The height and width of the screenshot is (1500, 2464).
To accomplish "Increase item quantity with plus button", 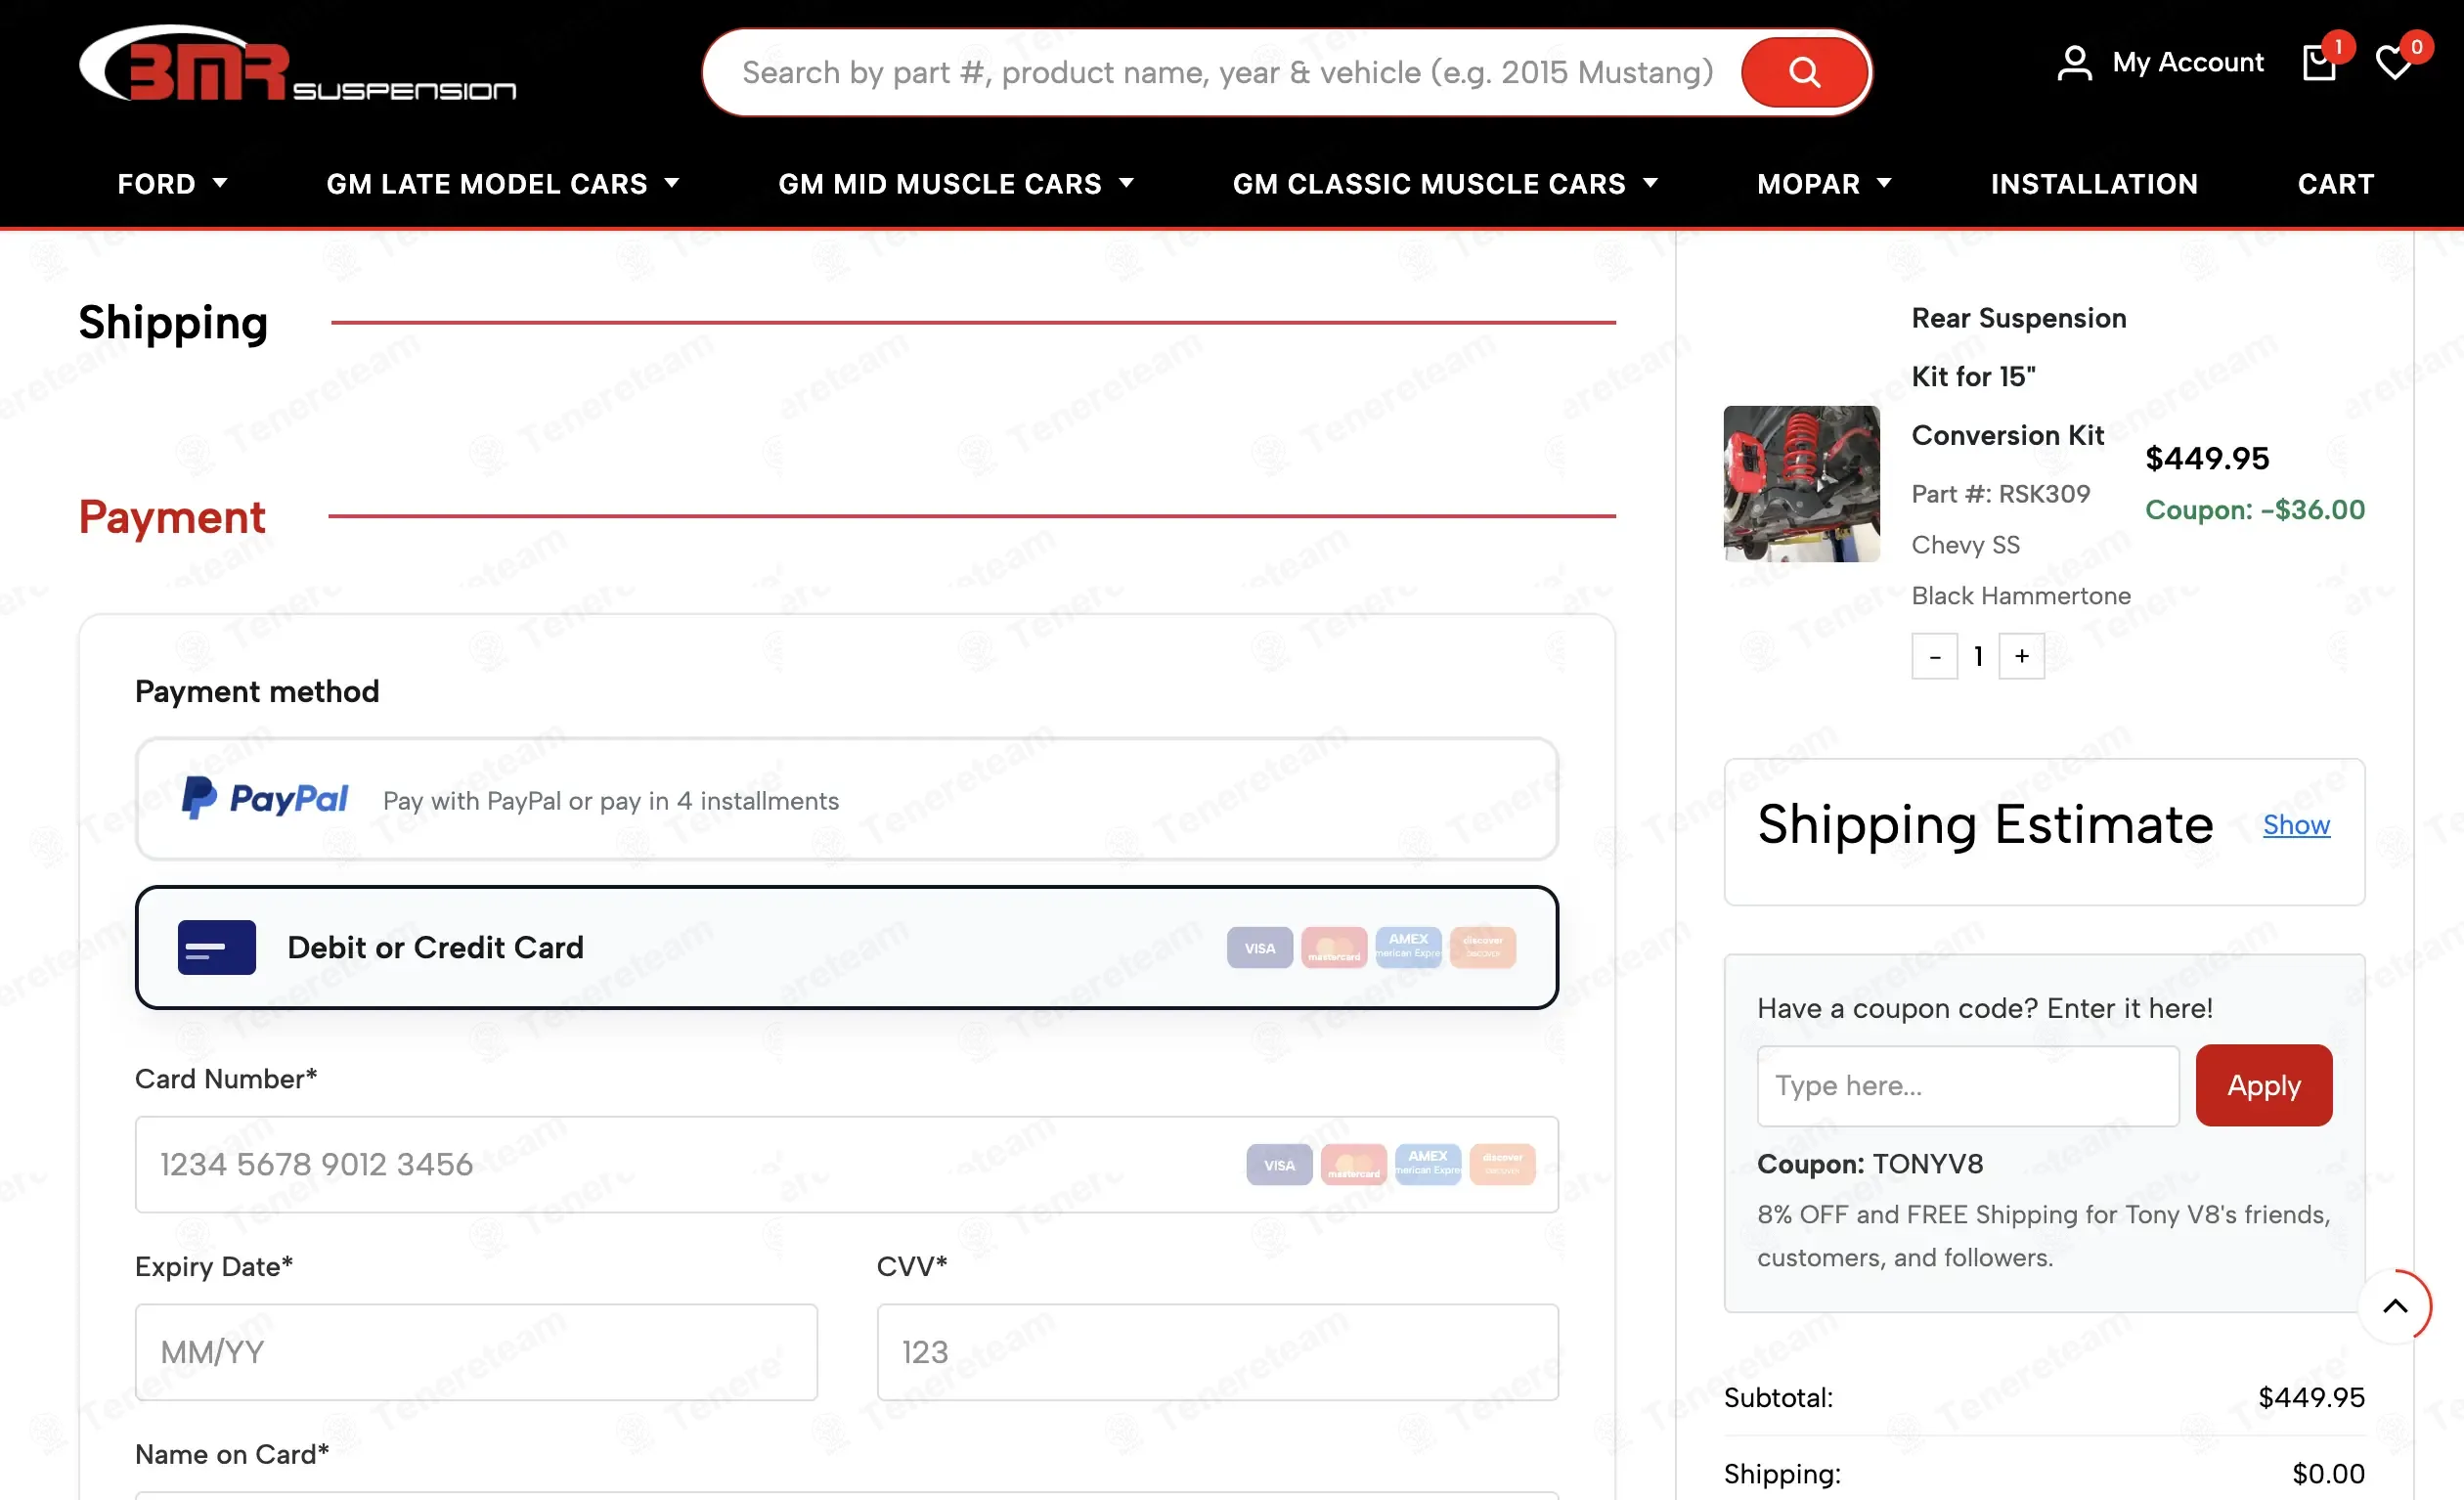I will pos(2021,656).
